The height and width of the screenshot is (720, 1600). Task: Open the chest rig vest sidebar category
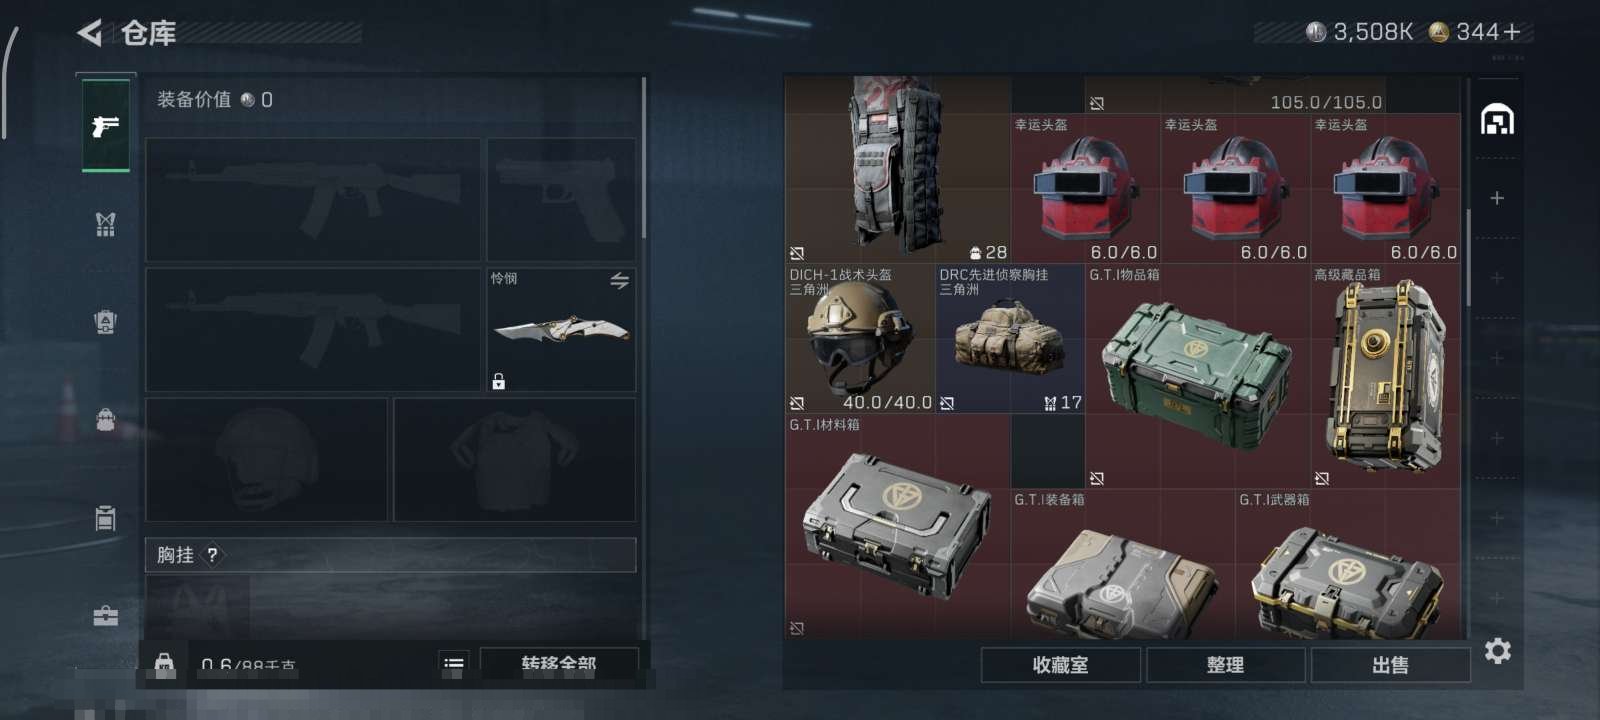105,224
